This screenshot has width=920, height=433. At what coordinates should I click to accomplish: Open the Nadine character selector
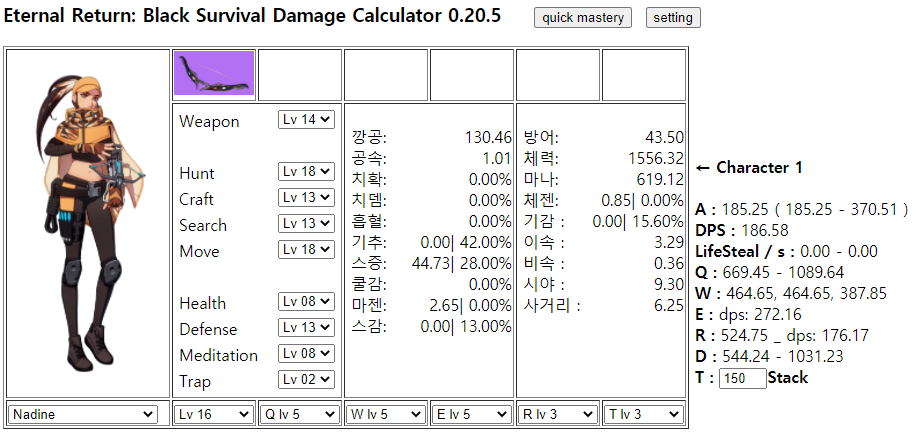pos(83,414)
